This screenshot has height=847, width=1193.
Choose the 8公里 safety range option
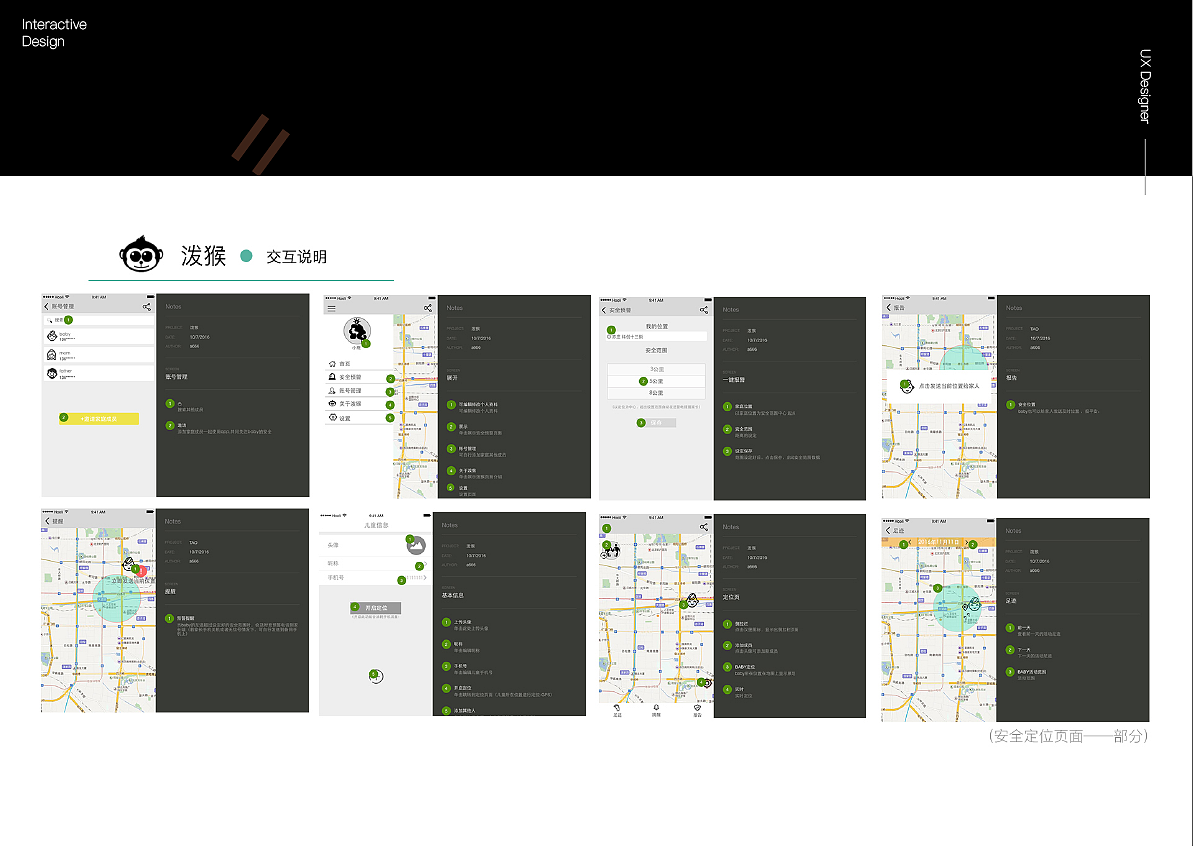[657, 393]
